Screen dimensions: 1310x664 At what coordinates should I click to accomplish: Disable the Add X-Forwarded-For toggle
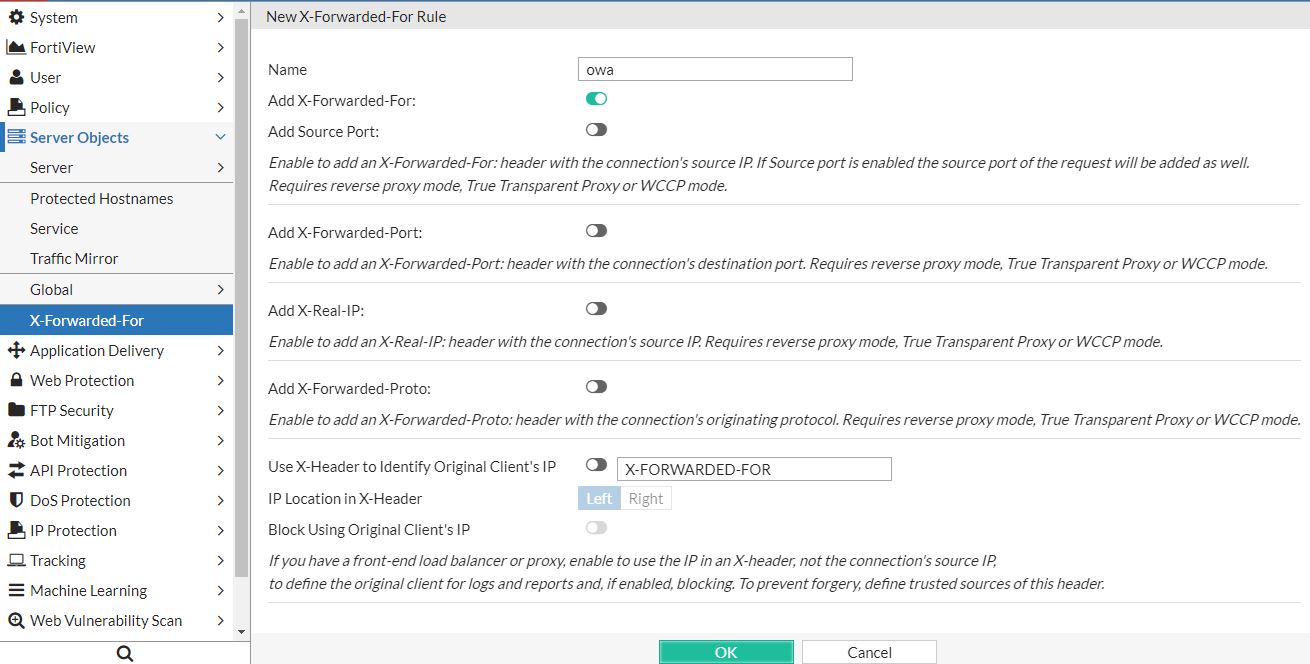point(596,98)
